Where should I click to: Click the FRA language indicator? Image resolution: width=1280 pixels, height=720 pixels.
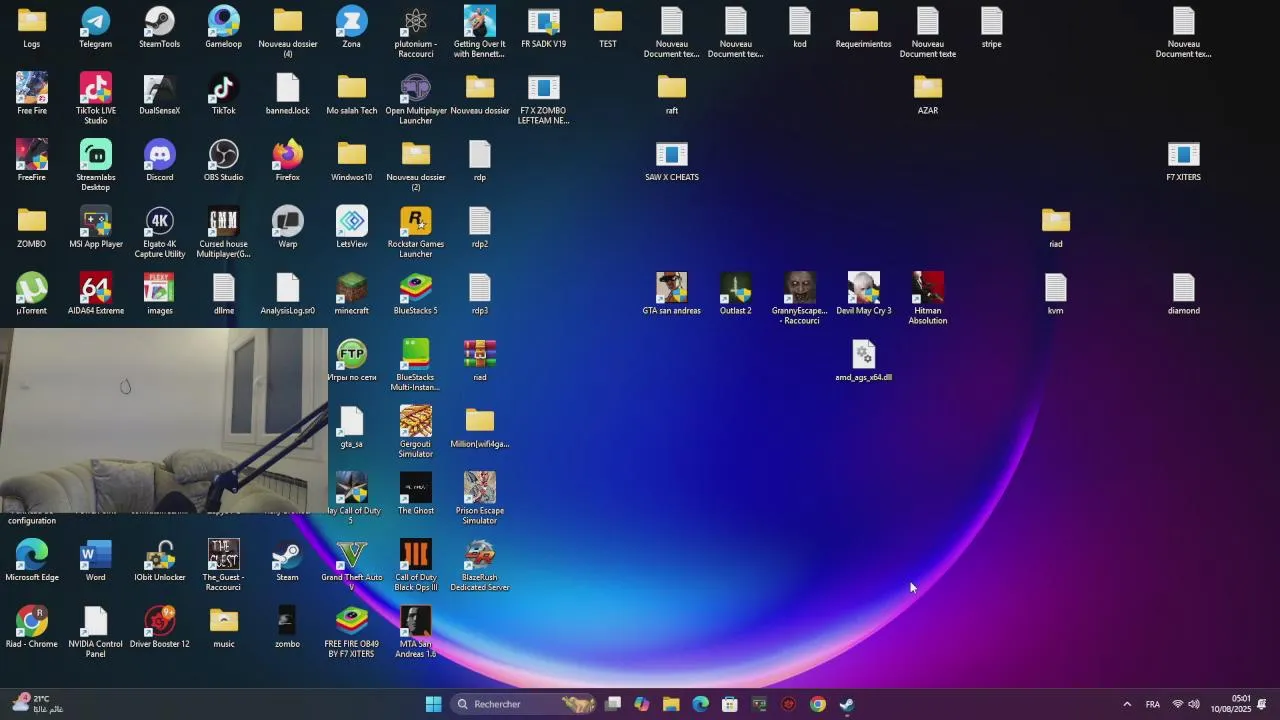(1153, 704)
